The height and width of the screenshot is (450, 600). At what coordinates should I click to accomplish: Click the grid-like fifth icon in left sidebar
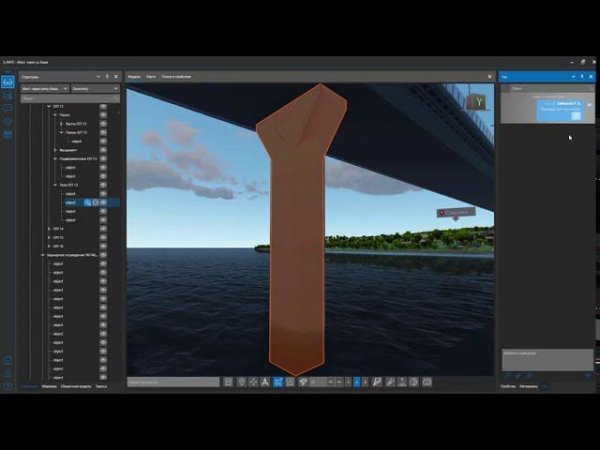click(x=8, y=135)
